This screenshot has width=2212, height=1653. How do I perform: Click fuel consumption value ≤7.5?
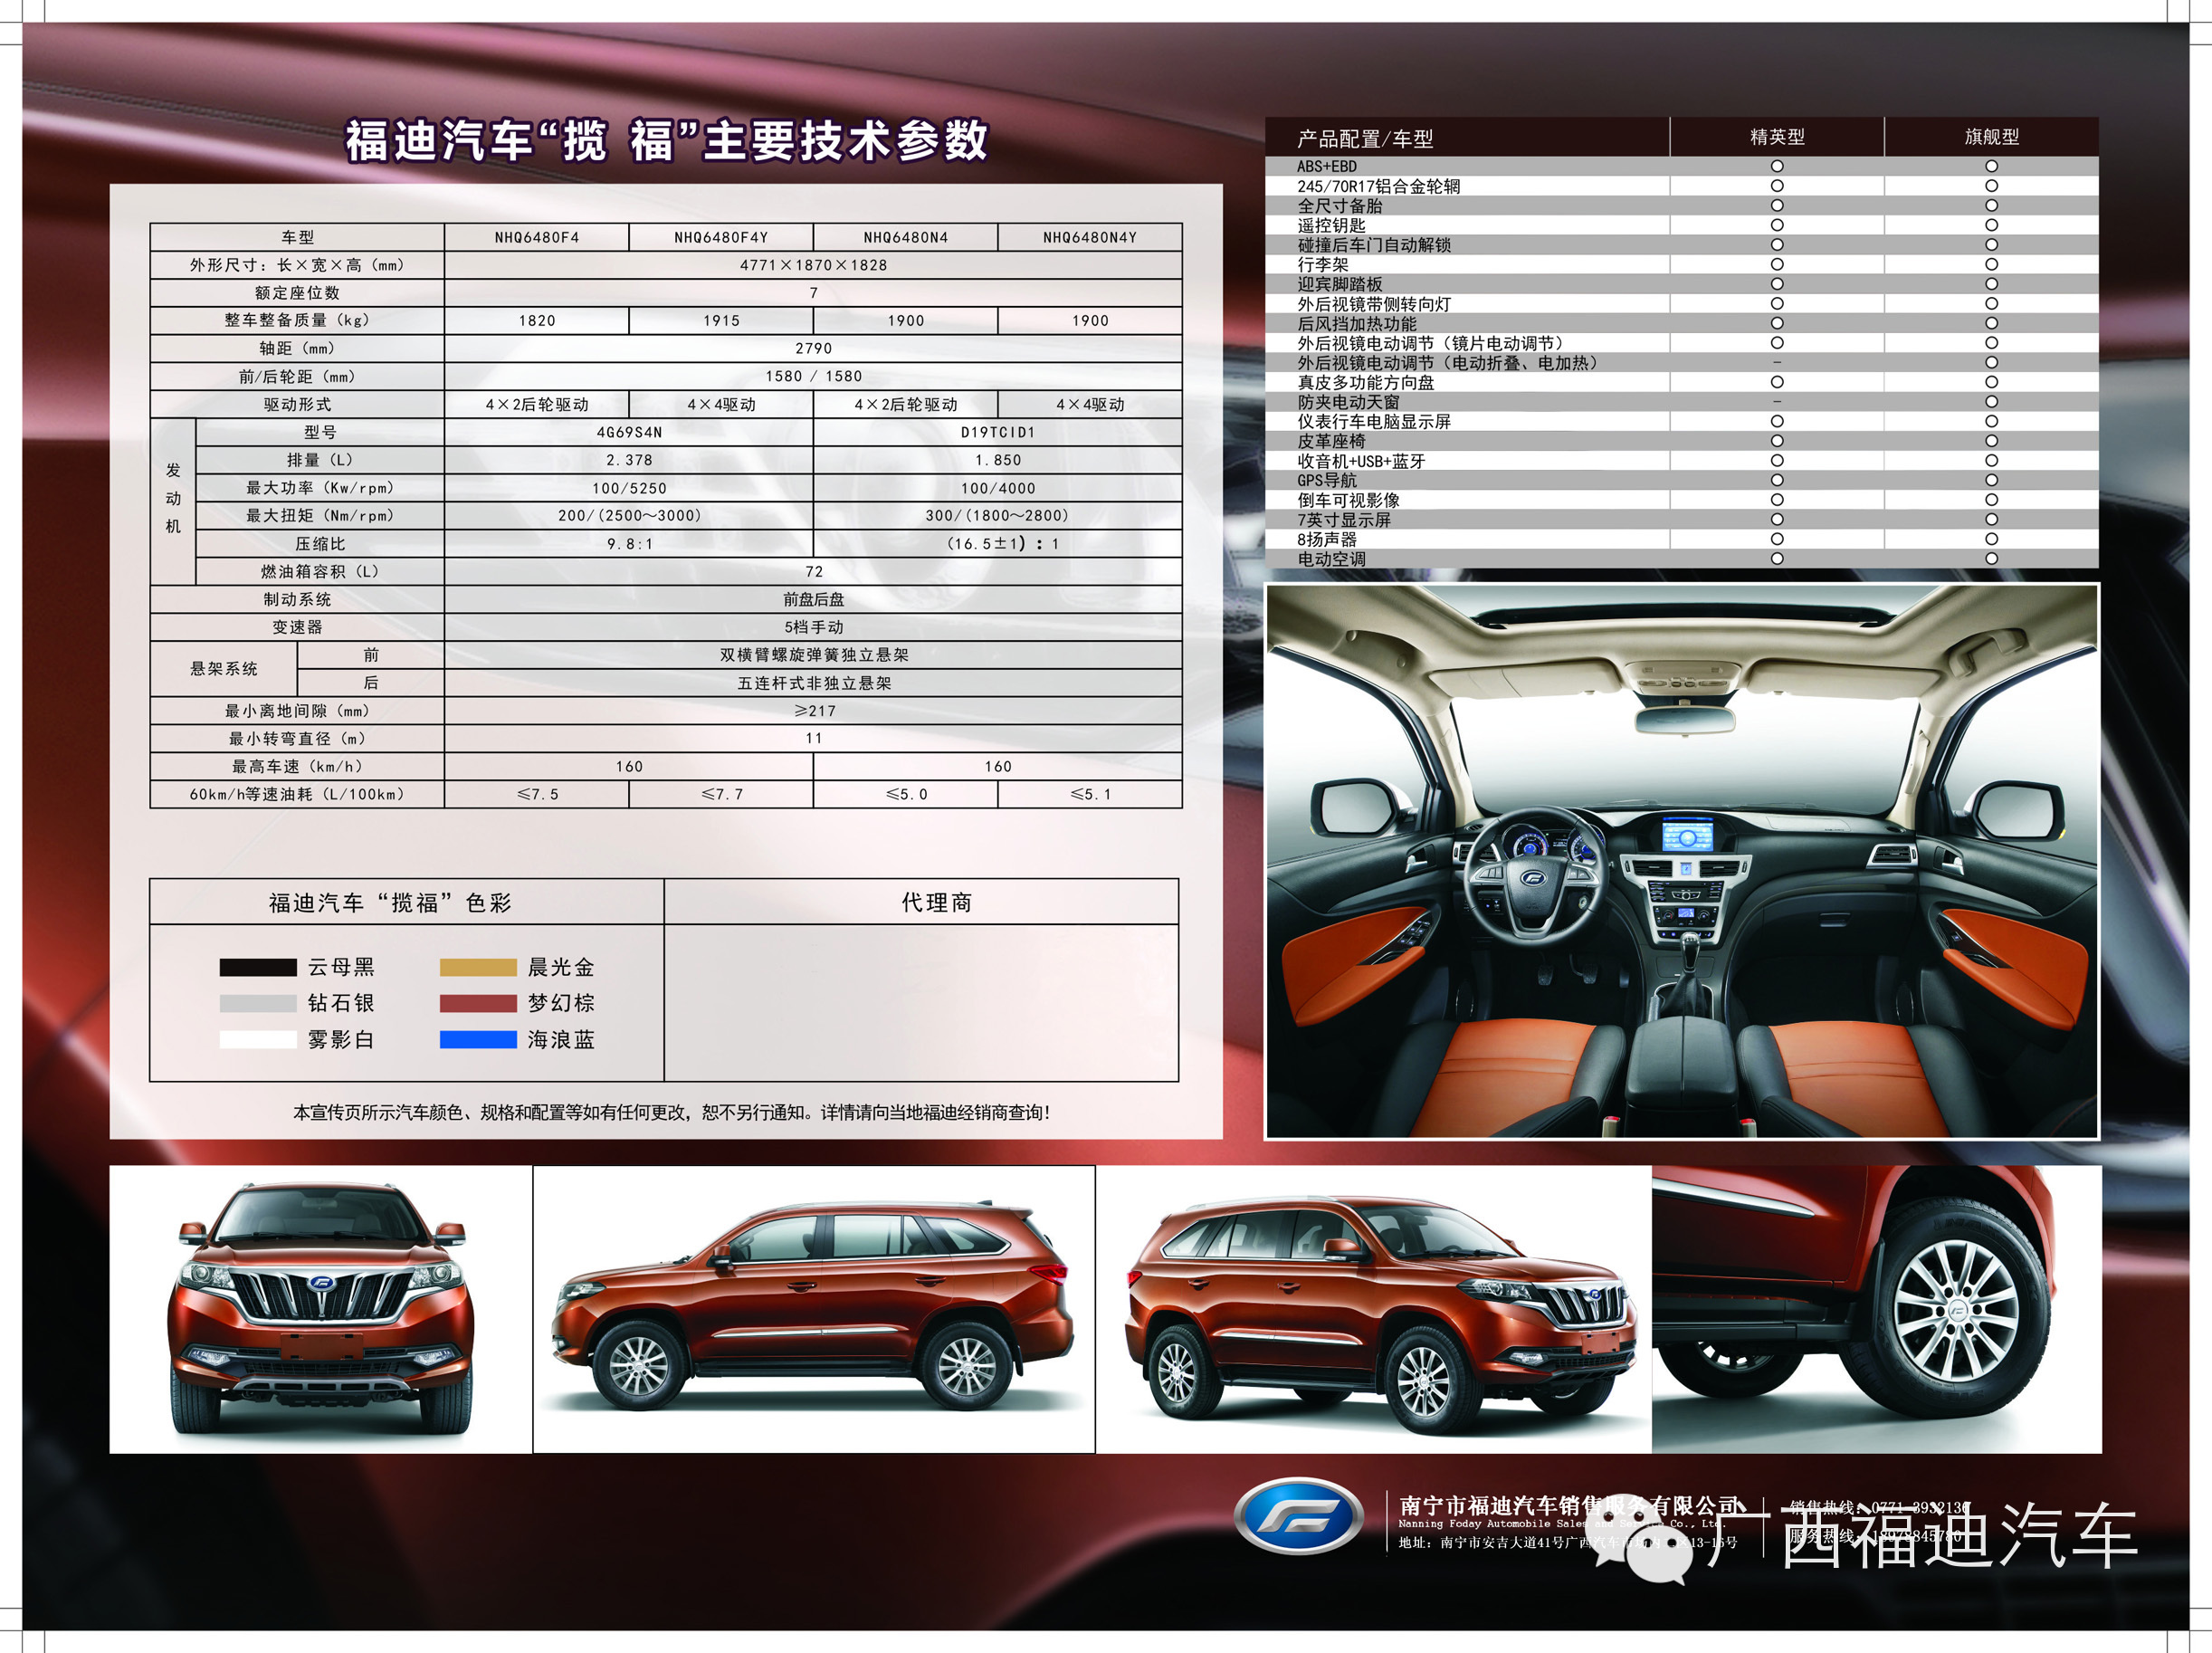pyautogui.click(x=537, y=794)
